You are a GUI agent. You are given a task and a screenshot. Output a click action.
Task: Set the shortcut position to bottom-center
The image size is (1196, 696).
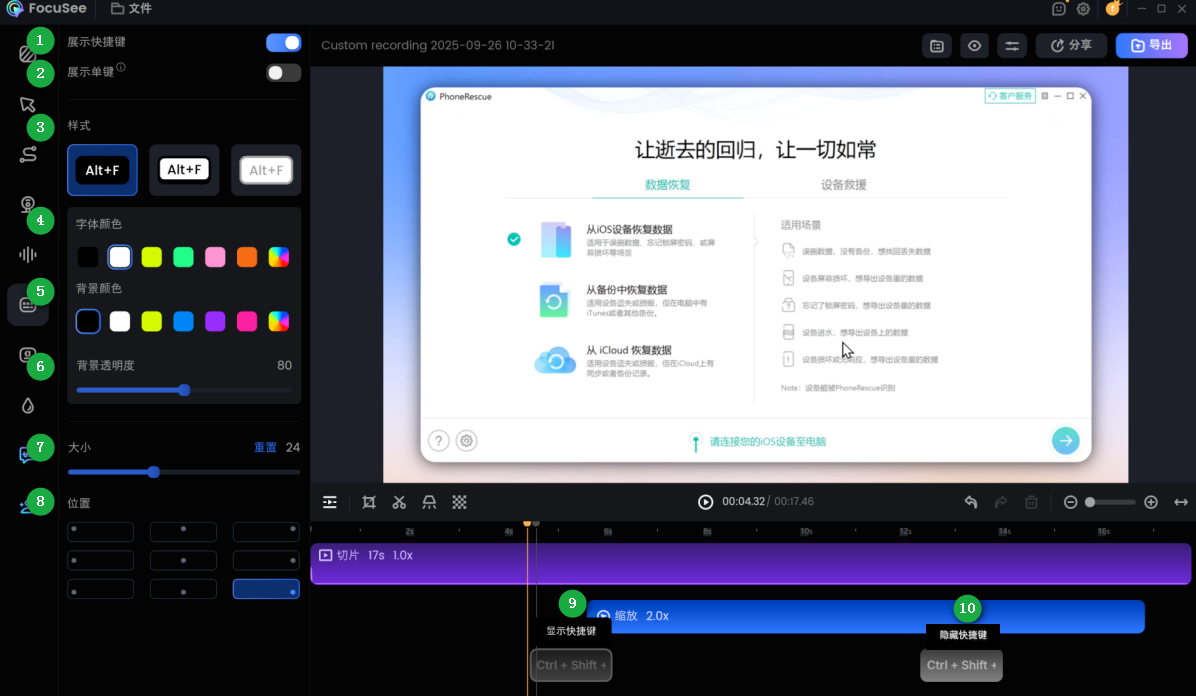[x=183, y=589]
